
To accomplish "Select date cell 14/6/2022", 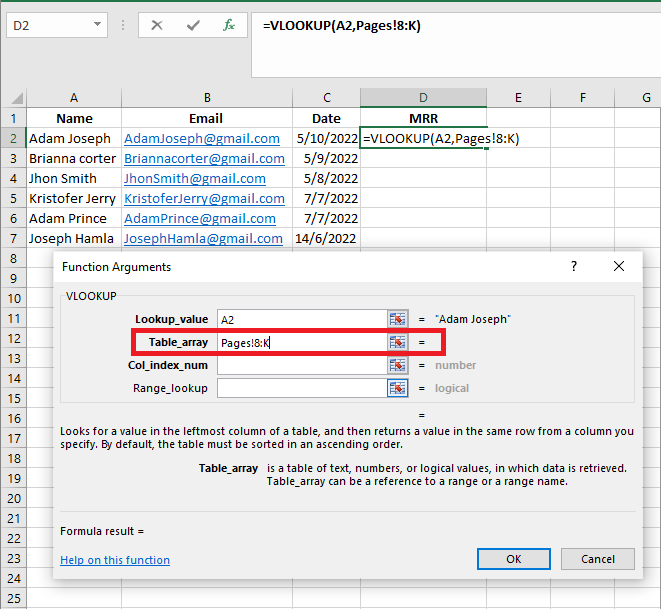I will coord(327,238).
